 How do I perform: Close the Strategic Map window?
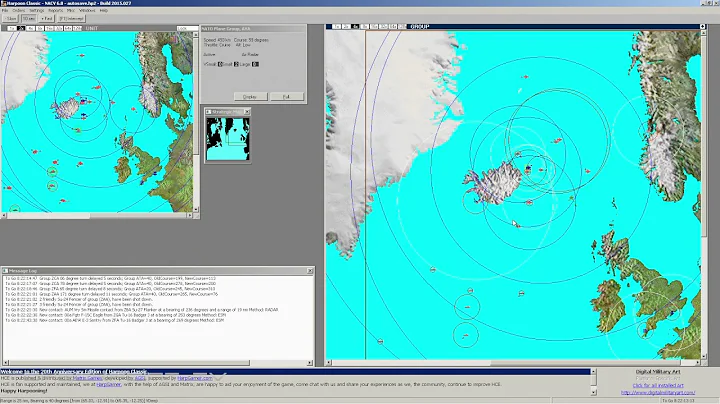click(x=247, y=112)
